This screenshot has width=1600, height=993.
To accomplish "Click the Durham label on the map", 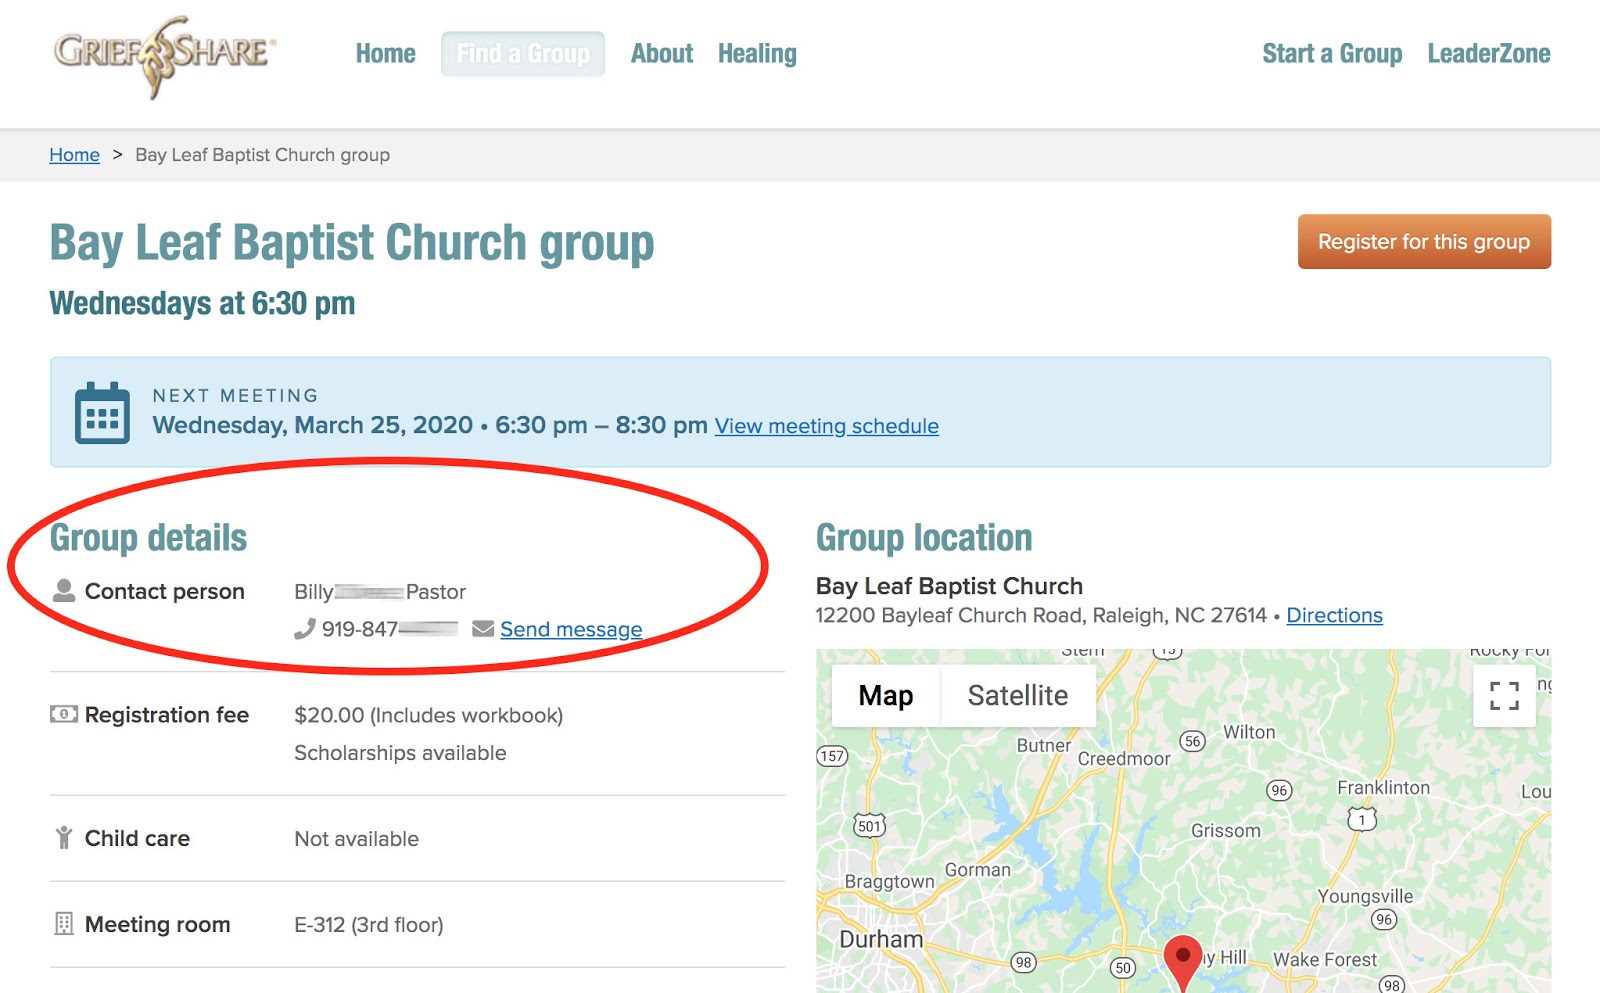I will coord(881,939).
